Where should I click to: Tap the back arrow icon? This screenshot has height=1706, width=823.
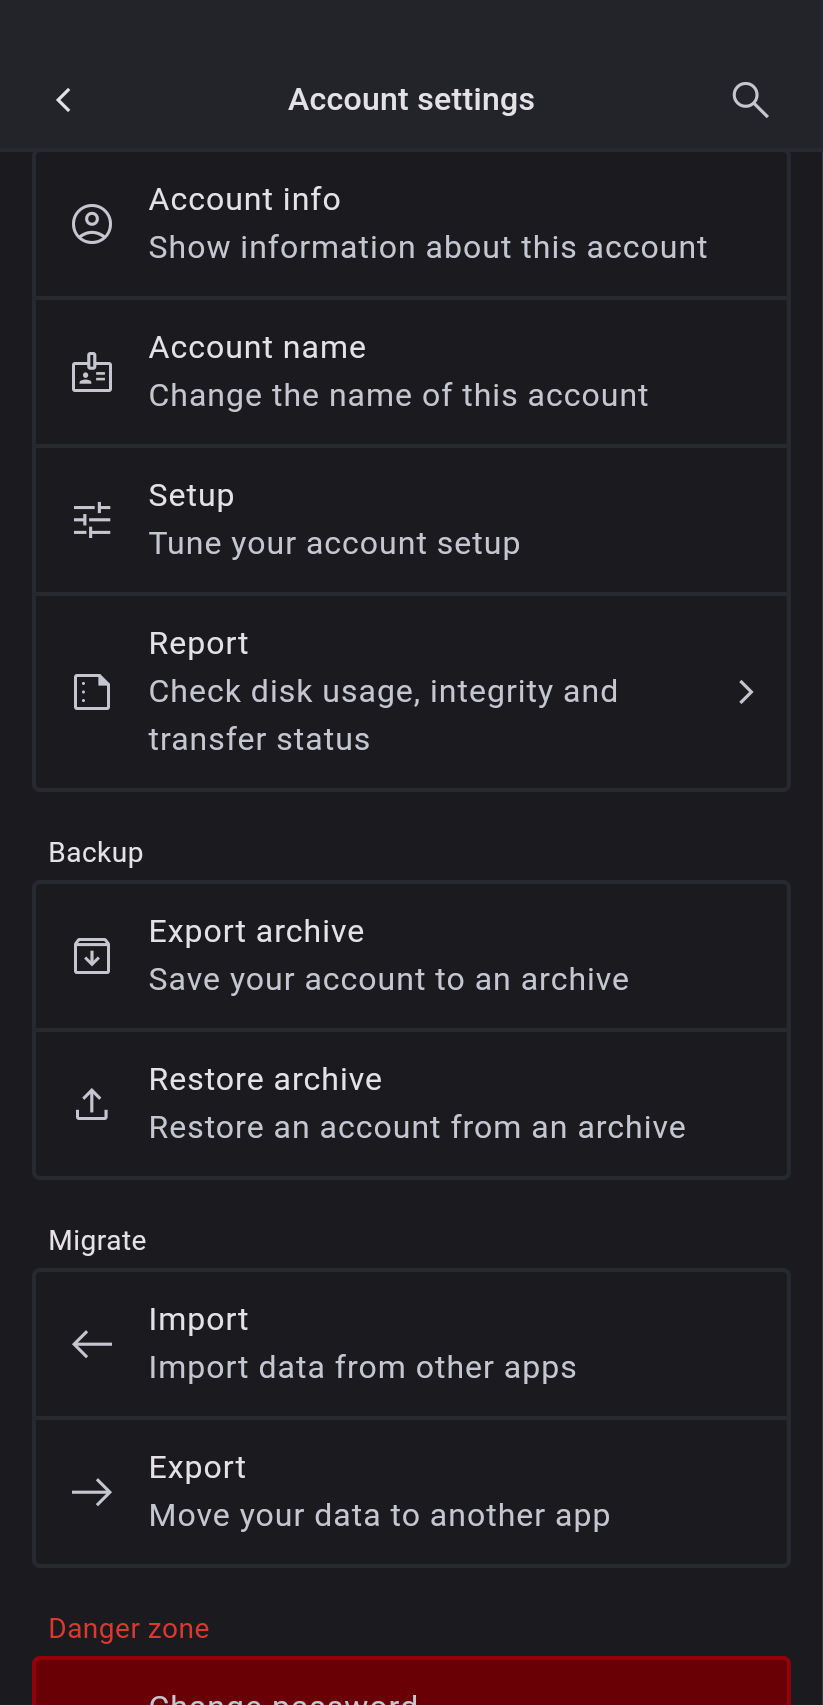[64, 100]
